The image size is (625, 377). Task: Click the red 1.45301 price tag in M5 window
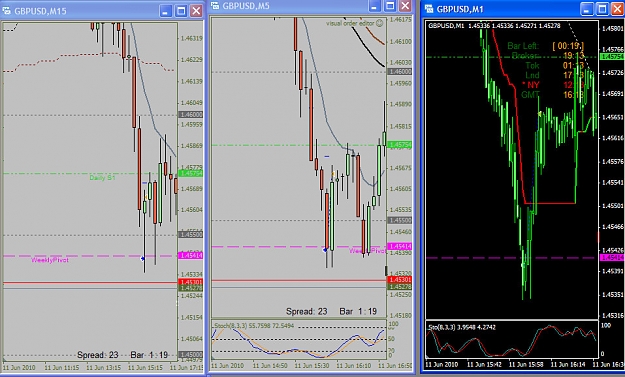coord(400,280)
